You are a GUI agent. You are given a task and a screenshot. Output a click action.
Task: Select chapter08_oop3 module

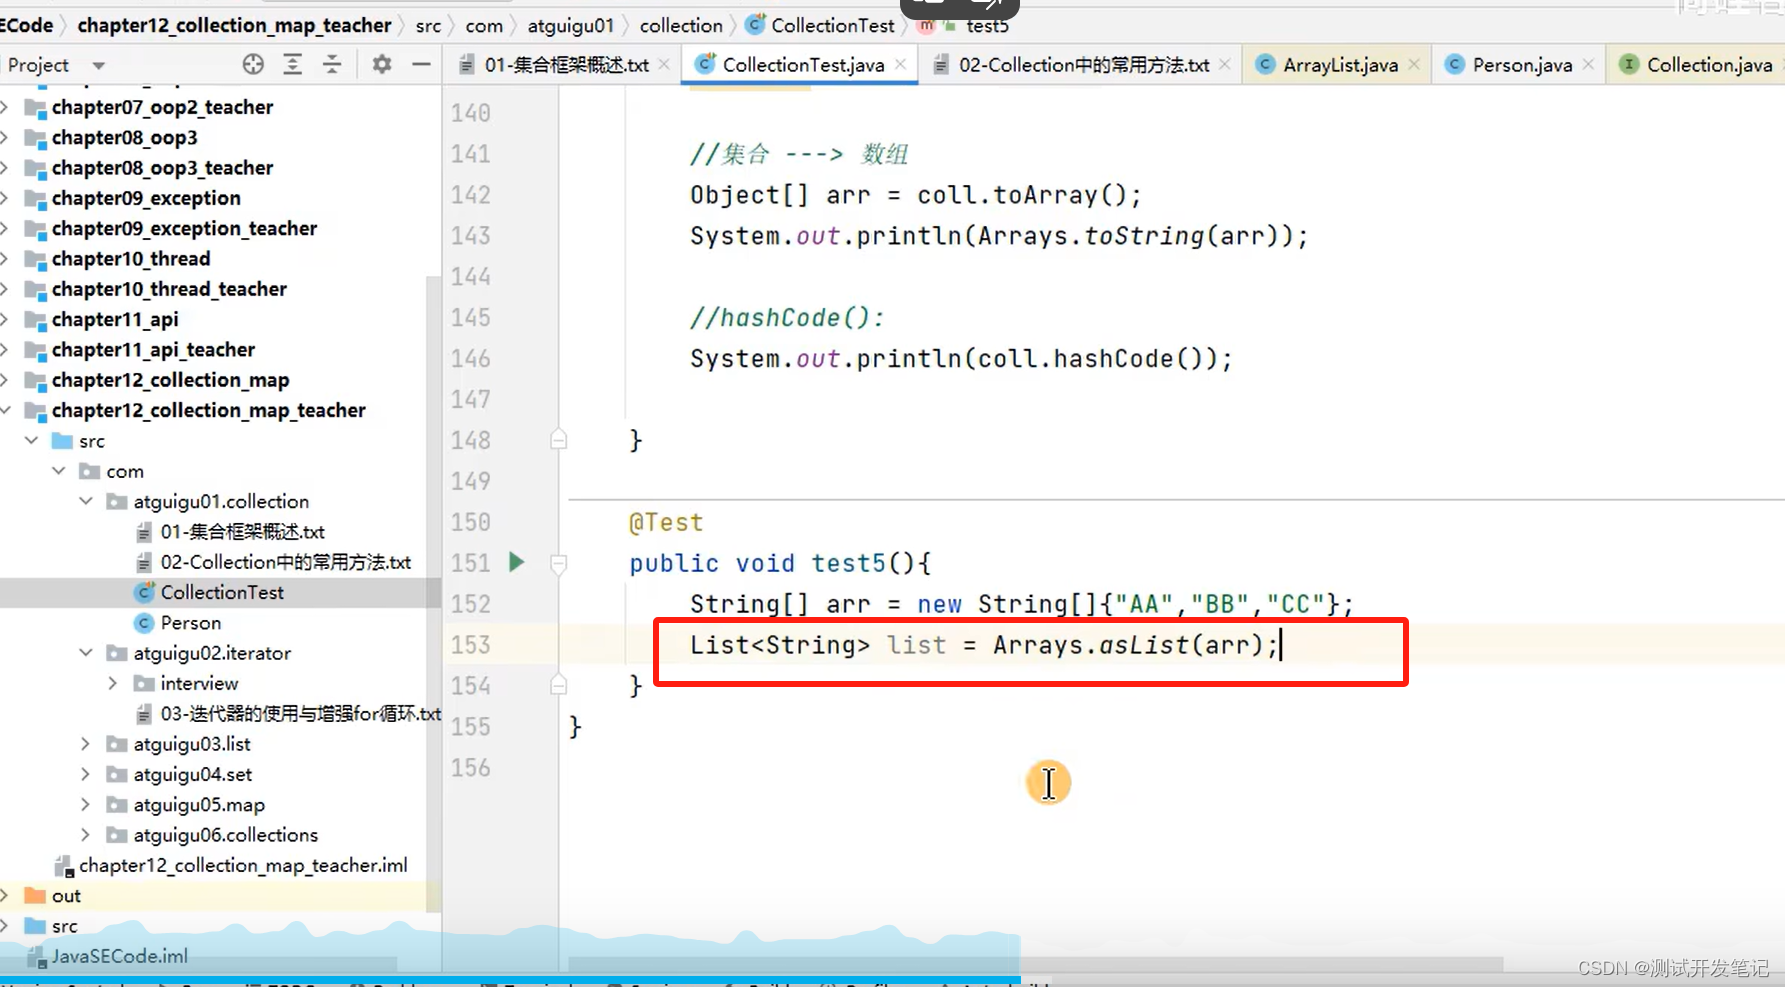click(124, 137)
